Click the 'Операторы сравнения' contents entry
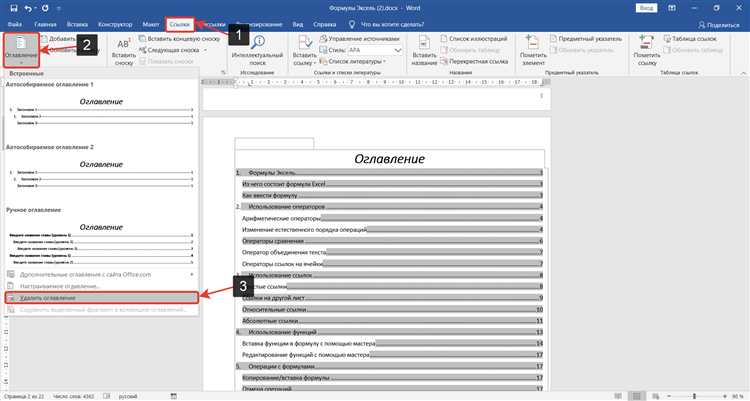The image size is (750, 401). tap(392, 241)
